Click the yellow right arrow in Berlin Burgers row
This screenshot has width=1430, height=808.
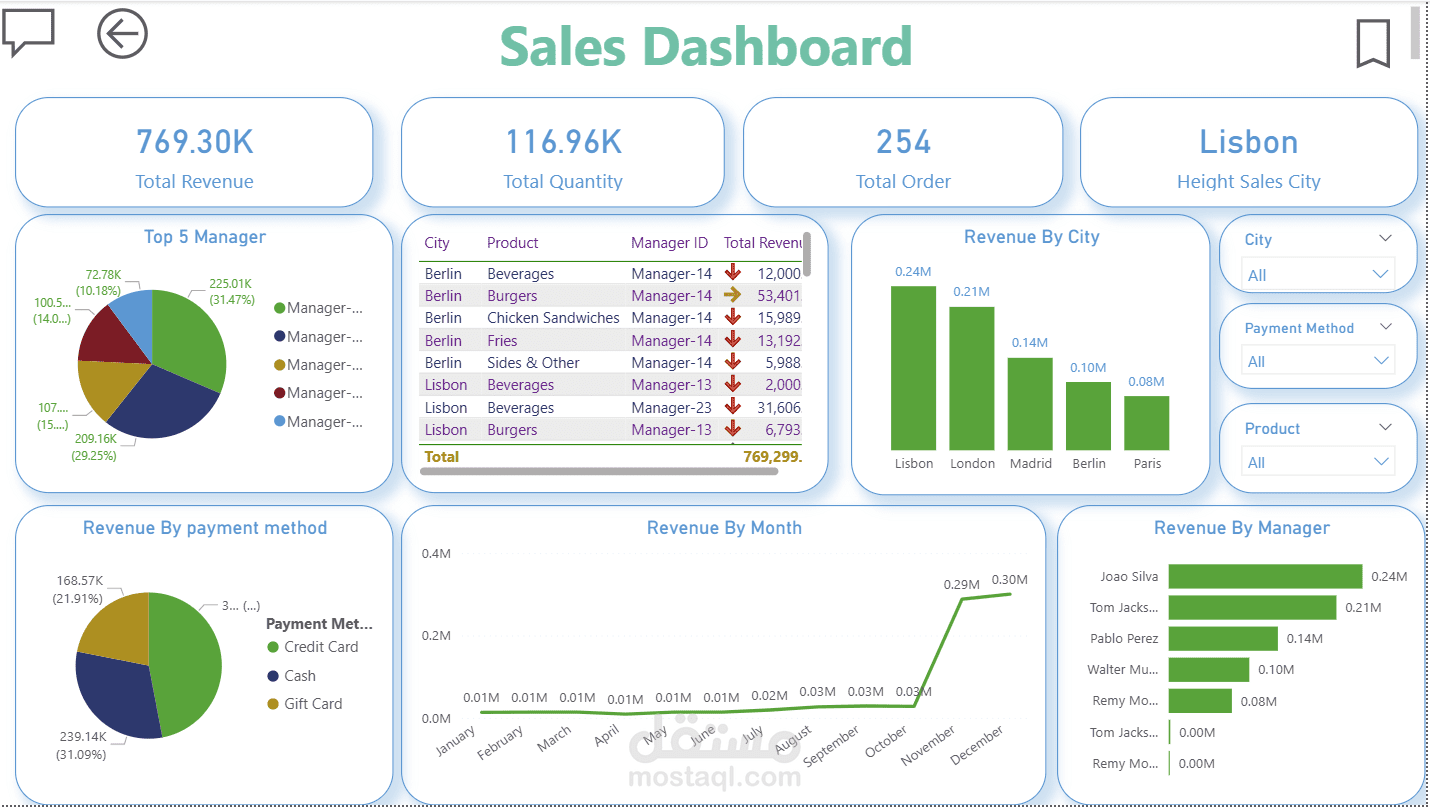733,295
